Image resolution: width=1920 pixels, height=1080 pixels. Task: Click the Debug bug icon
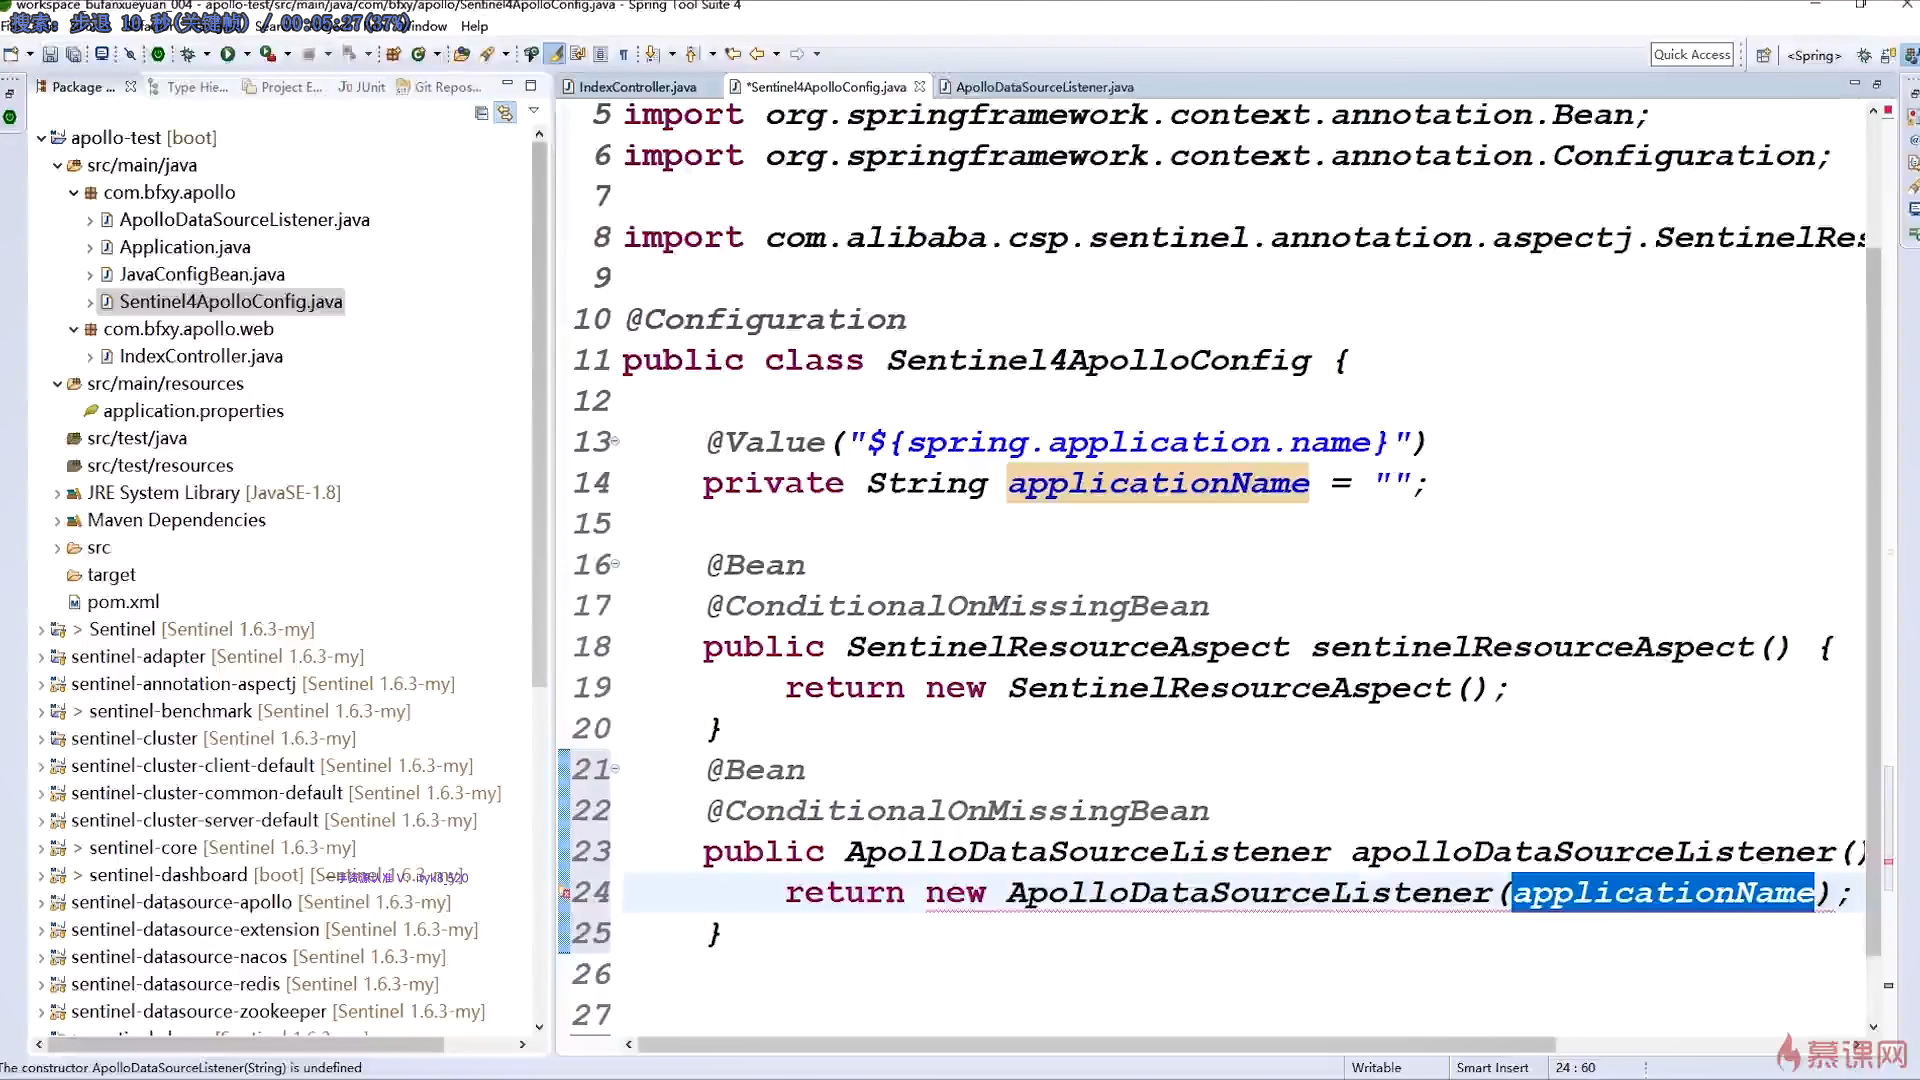[x=187, y=54]
